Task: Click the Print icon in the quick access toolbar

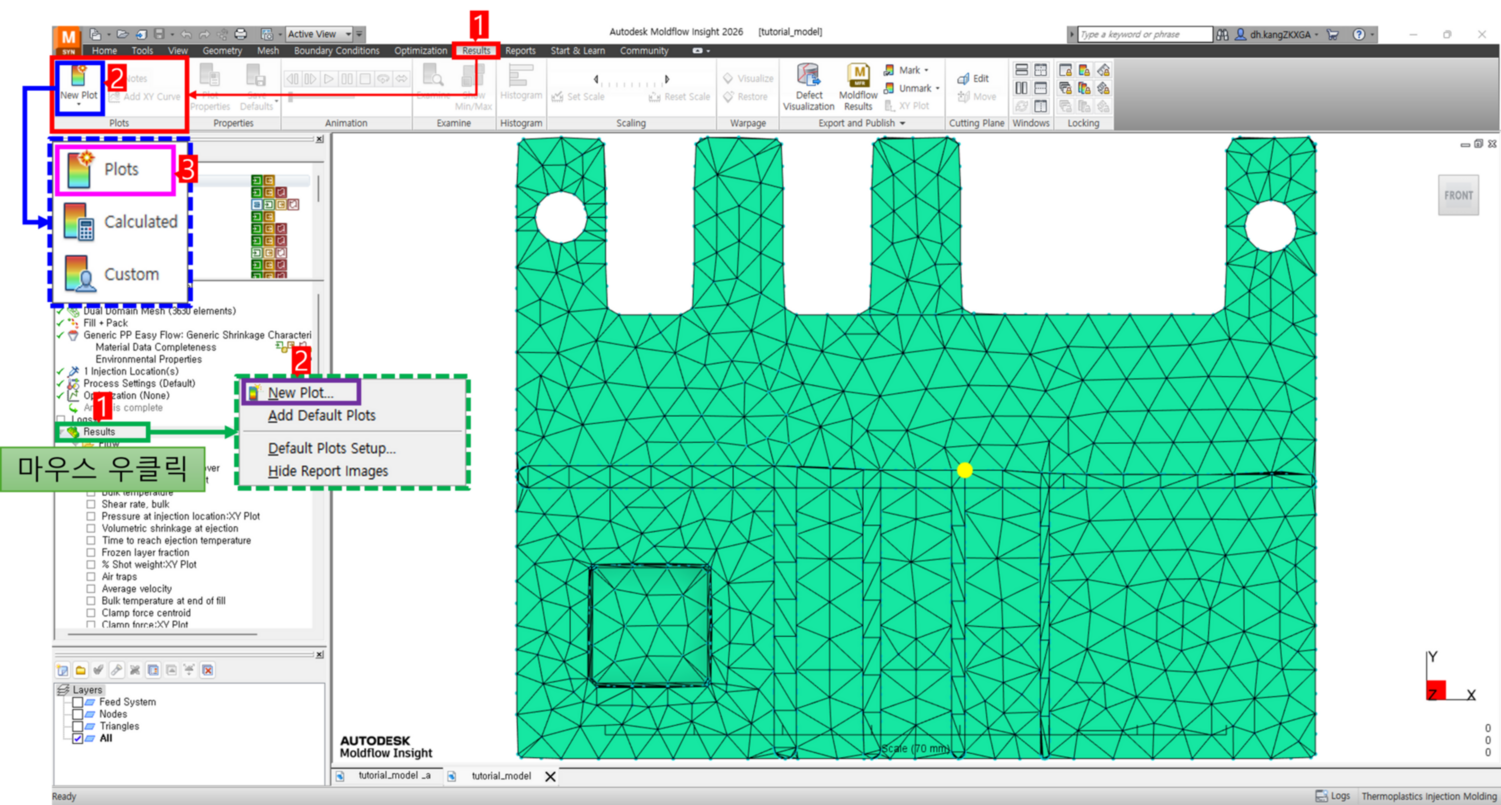Action: click(240, 33)
